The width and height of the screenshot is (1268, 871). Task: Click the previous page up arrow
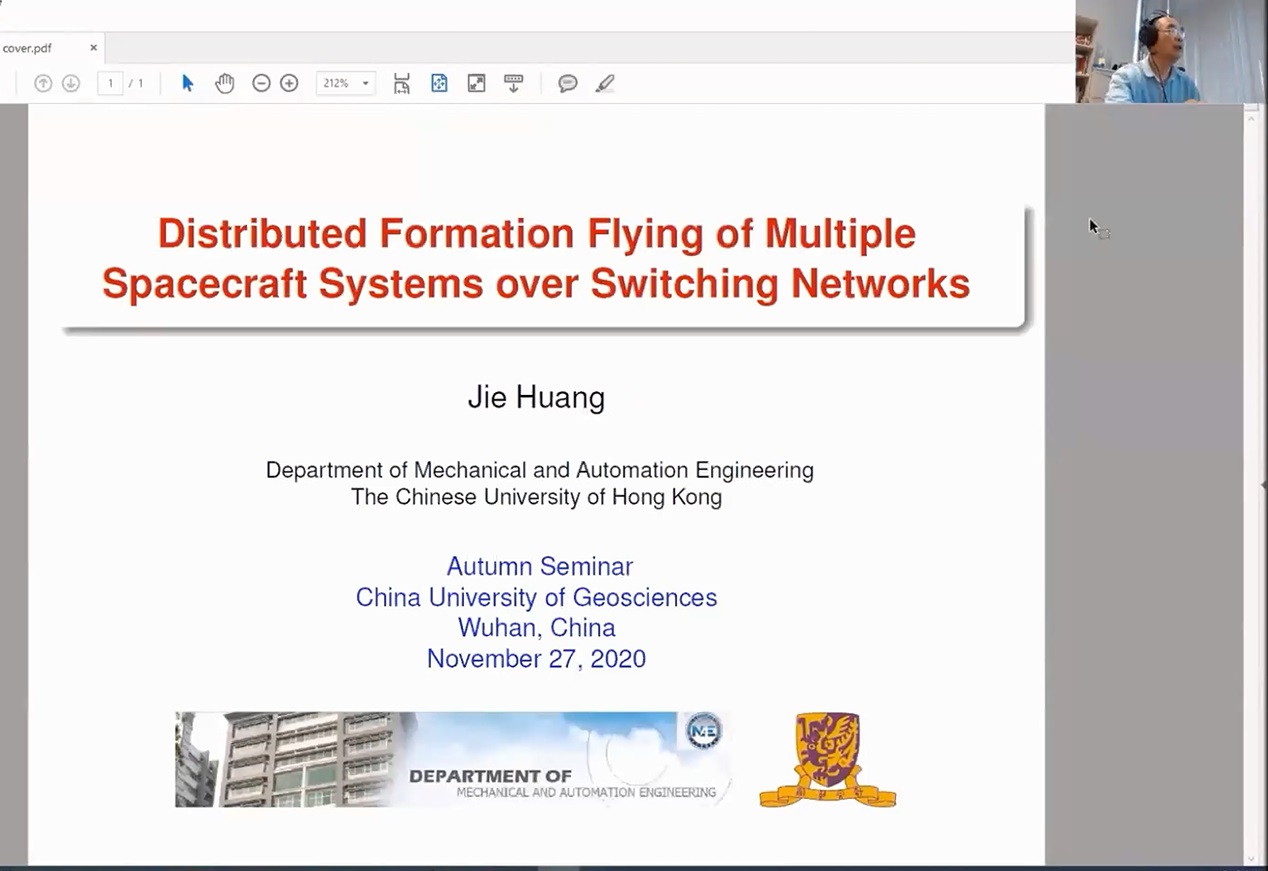43,84
